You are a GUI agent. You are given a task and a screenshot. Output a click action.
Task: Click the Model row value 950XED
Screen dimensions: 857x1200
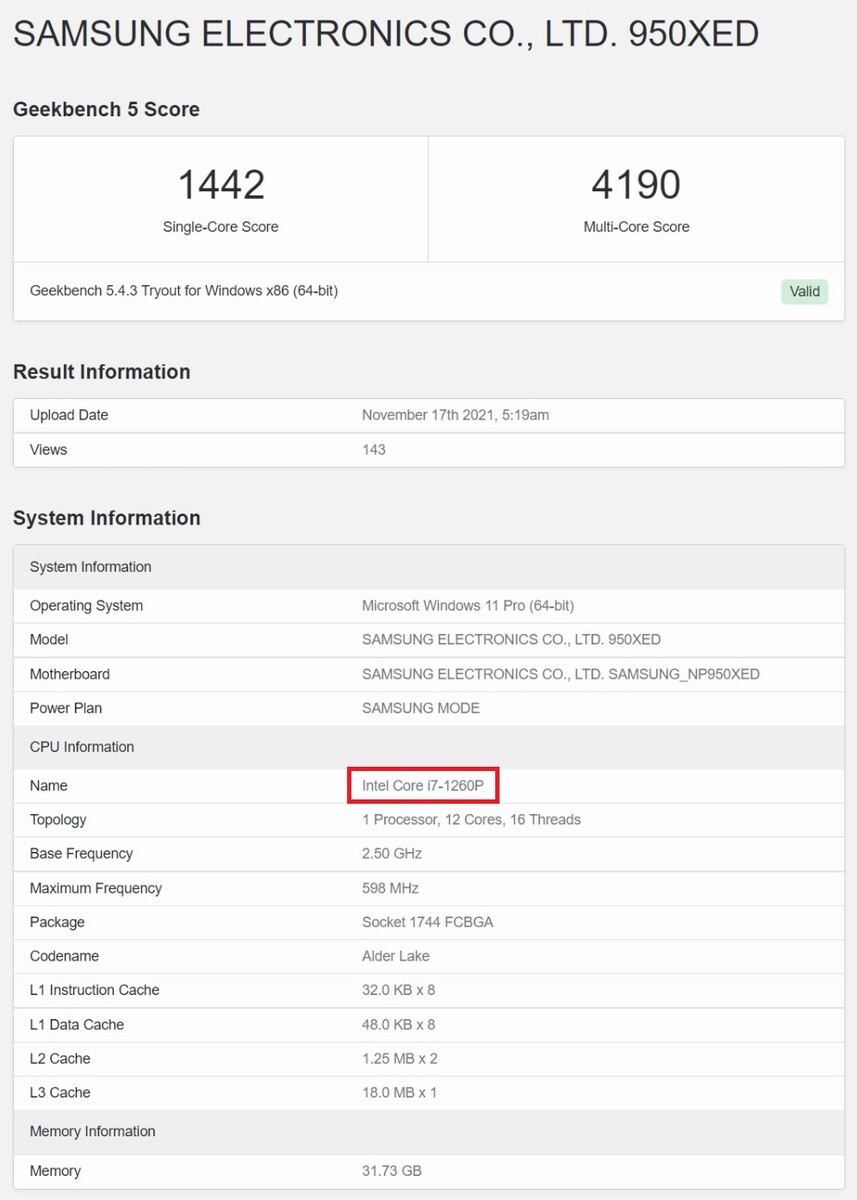(511, 640)
